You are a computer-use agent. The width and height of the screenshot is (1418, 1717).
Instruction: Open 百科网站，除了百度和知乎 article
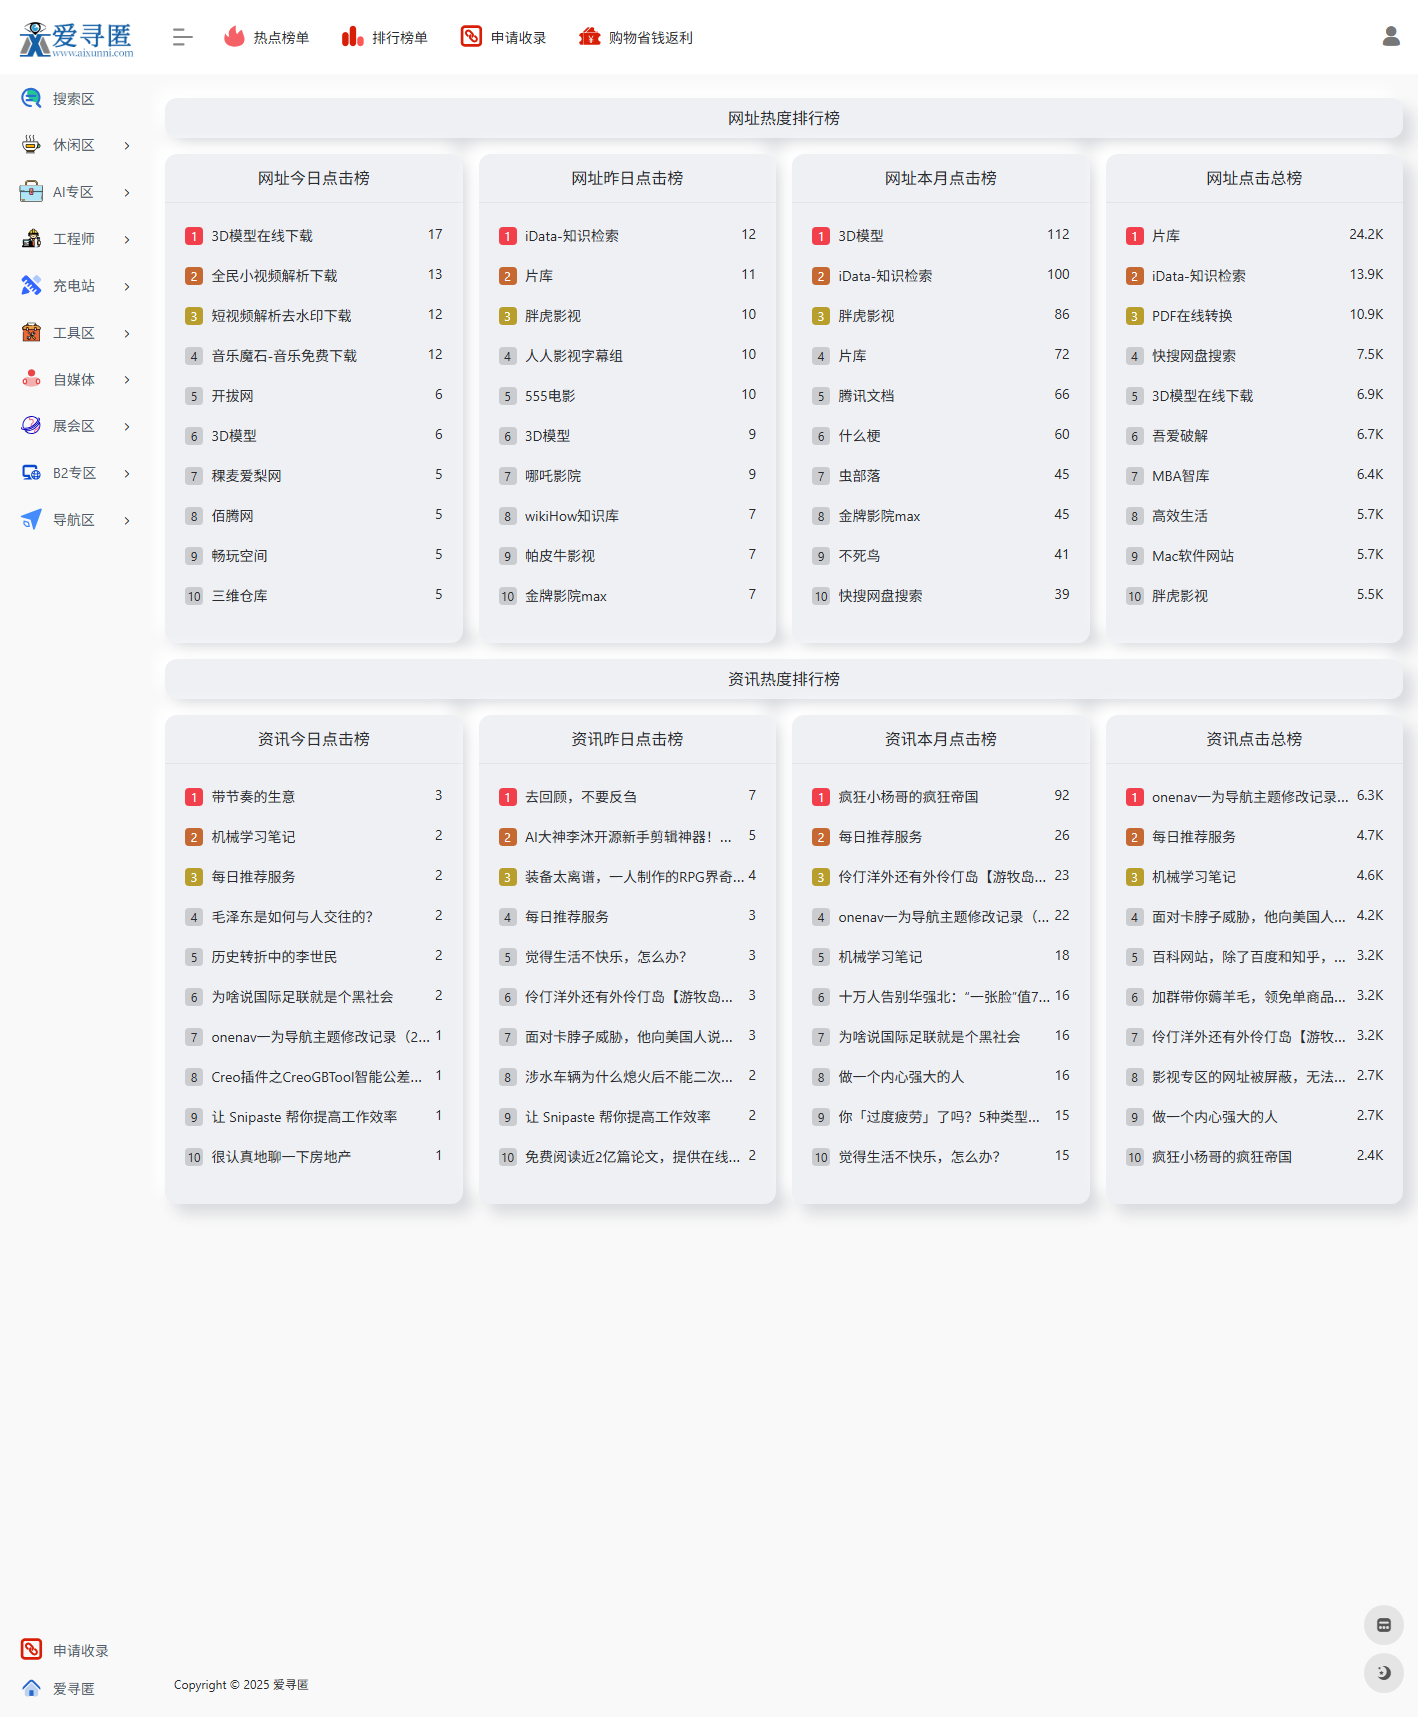tap(1249, 957)
